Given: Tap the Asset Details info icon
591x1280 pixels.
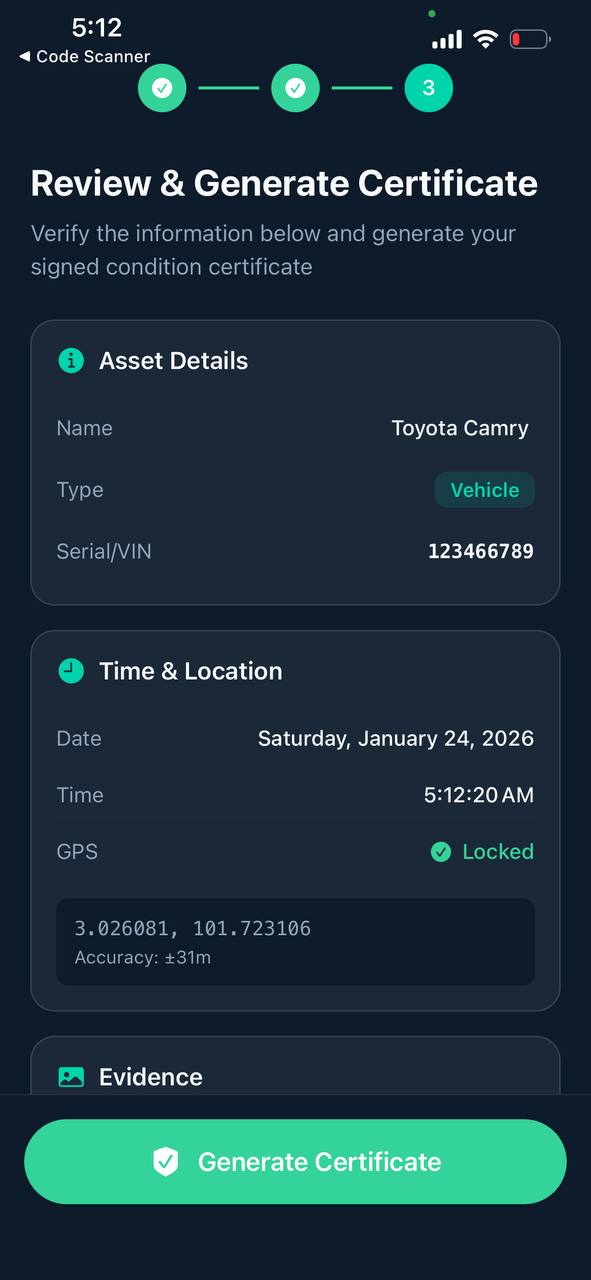Looking at the screenshot, I should coord(70,361).
